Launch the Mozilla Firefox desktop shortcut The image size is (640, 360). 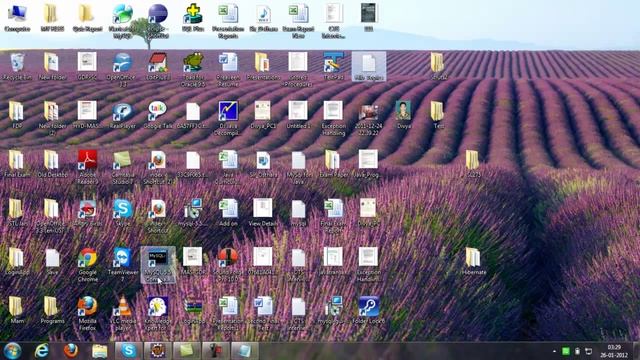coord(87,313)
